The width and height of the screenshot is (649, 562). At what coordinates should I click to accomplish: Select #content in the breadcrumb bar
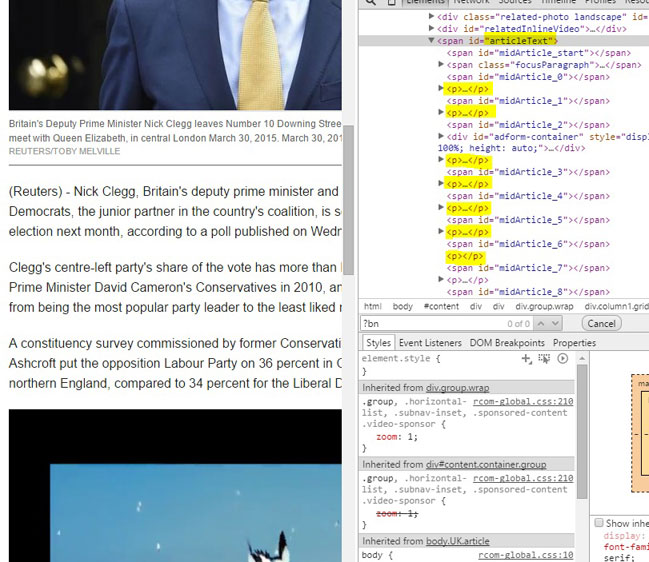coord(441,306)
